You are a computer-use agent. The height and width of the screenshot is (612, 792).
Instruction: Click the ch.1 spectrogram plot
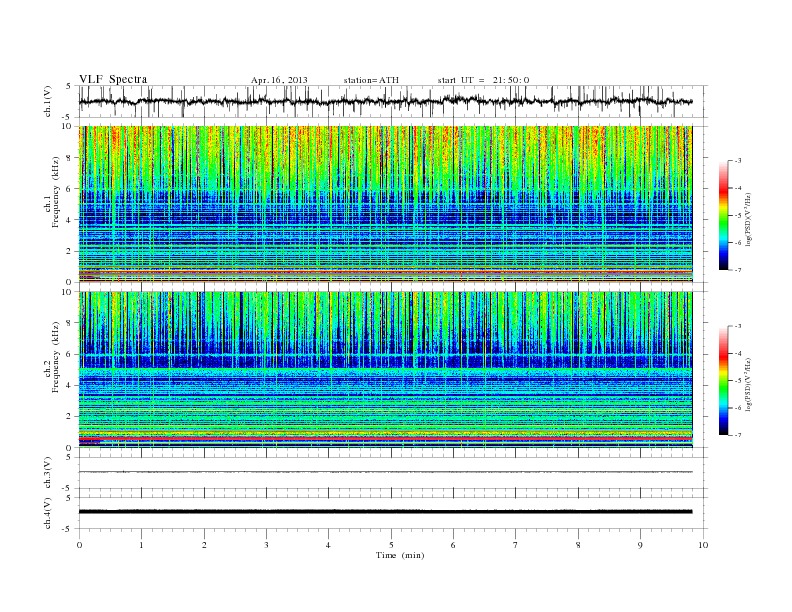click(x=385, y=204)
